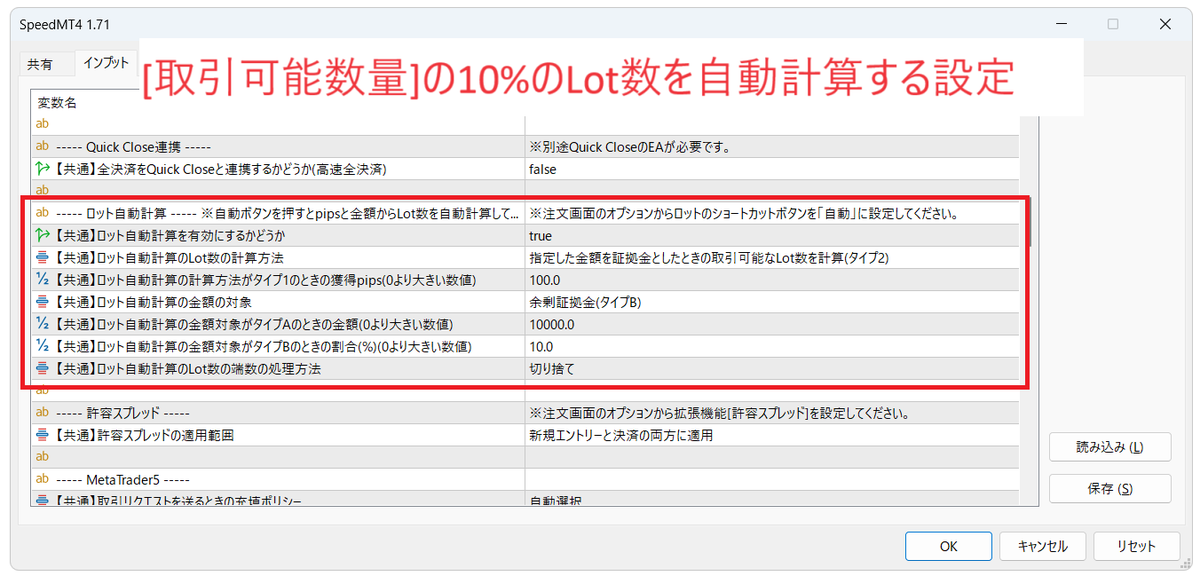Click the enum icon for Lot数の端数の処理方法
The image size is (1200, 576).
42,368
